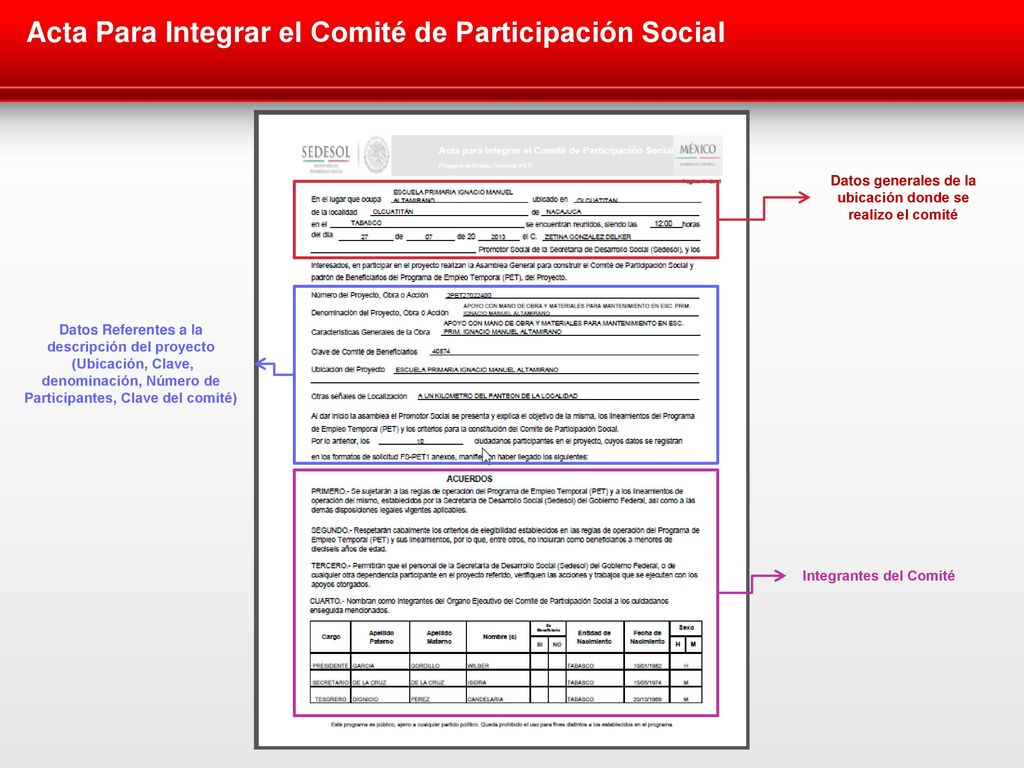
Task: Click the name 'ISIDRA' in the table
Action: point(477,682)
